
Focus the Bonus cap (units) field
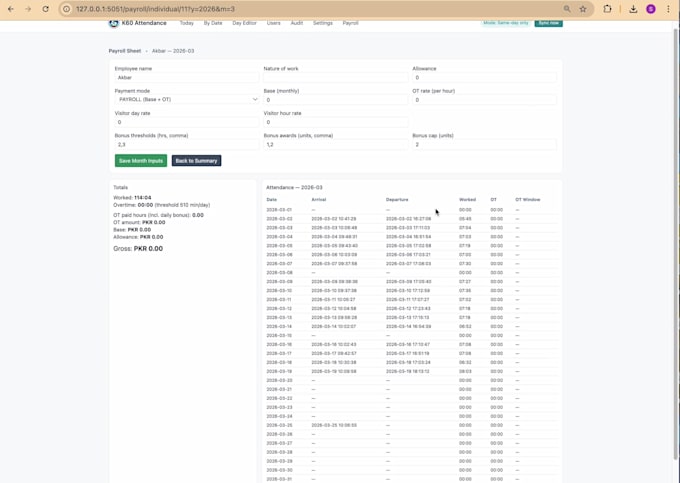pyautogui.click(x=484, y=144)
